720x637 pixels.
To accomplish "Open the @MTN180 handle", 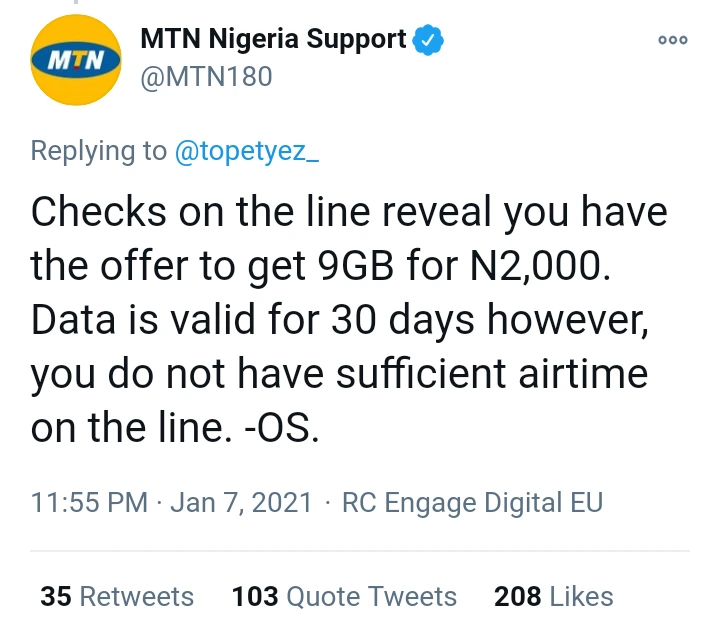I will [206, 76].
